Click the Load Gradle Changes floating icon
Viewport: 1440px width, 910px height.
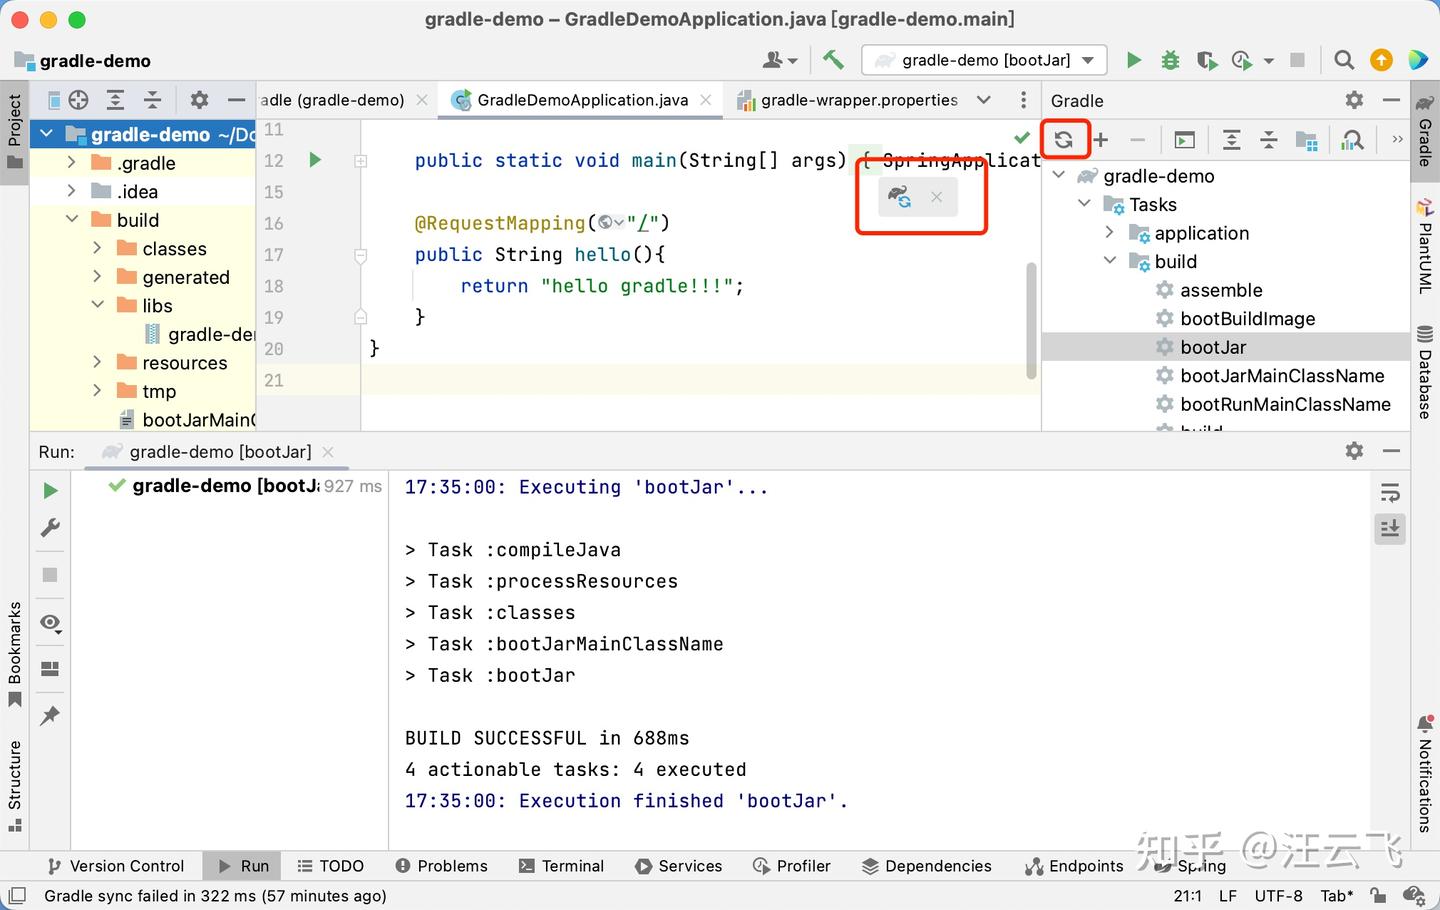click(x=900, y=197)
